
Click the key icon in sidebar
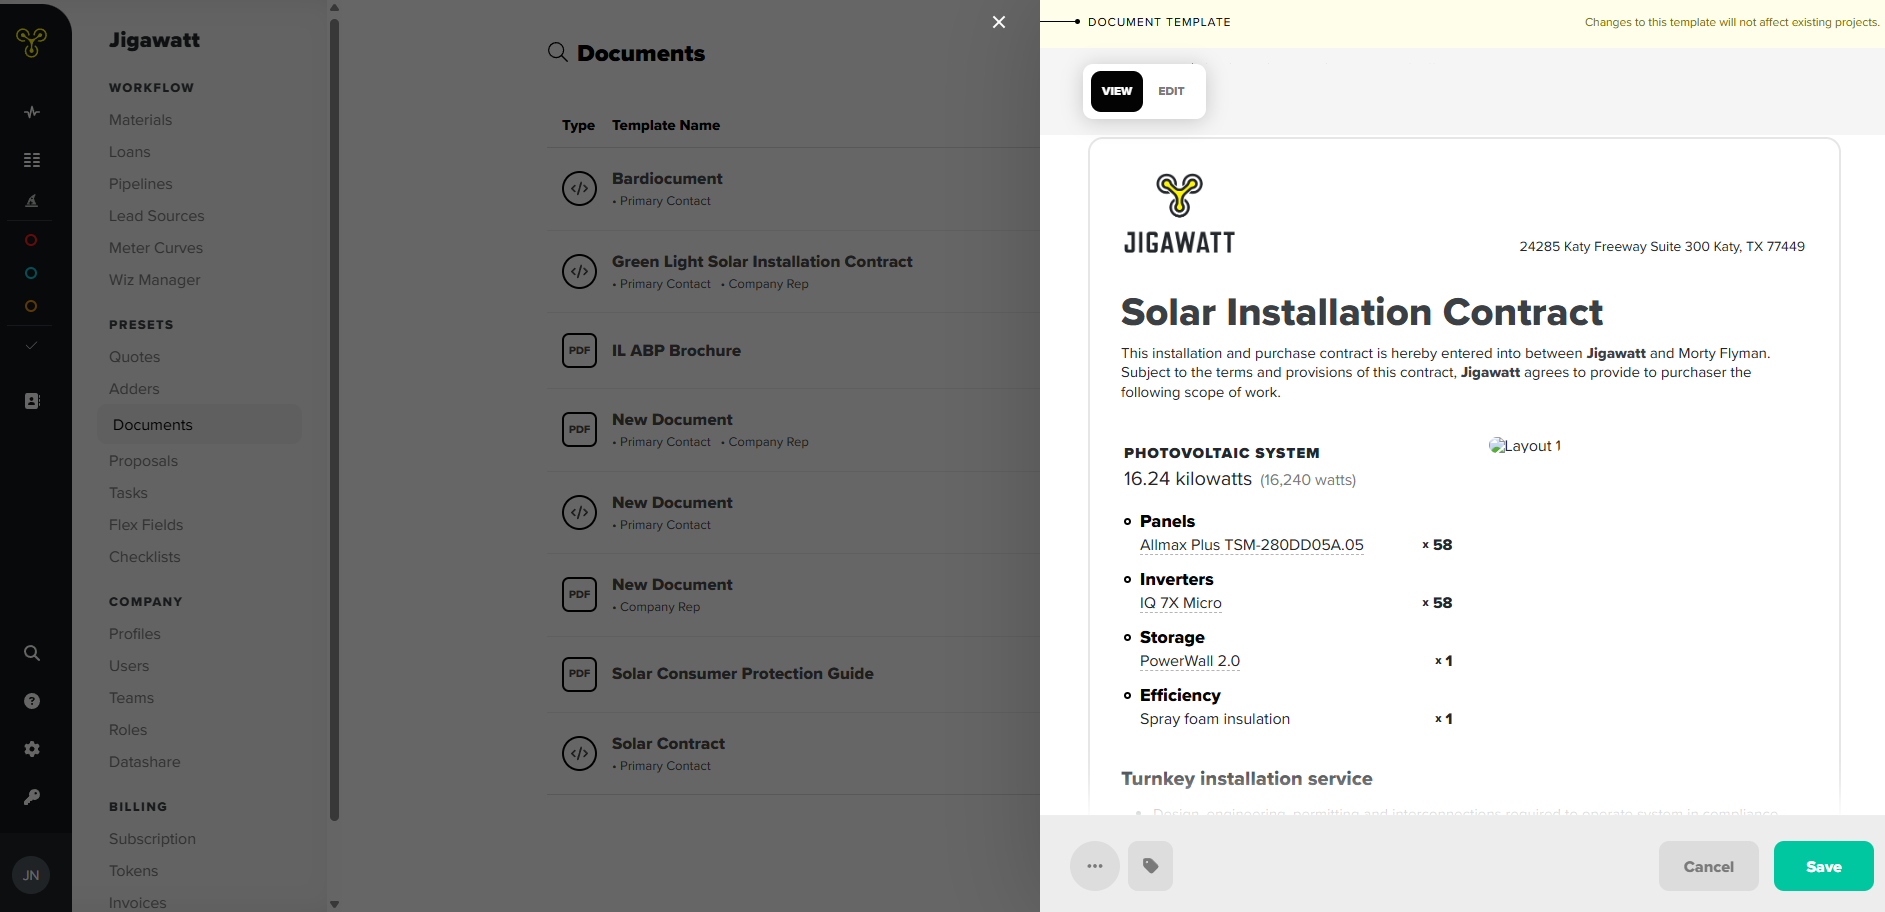tap(32, 797)
